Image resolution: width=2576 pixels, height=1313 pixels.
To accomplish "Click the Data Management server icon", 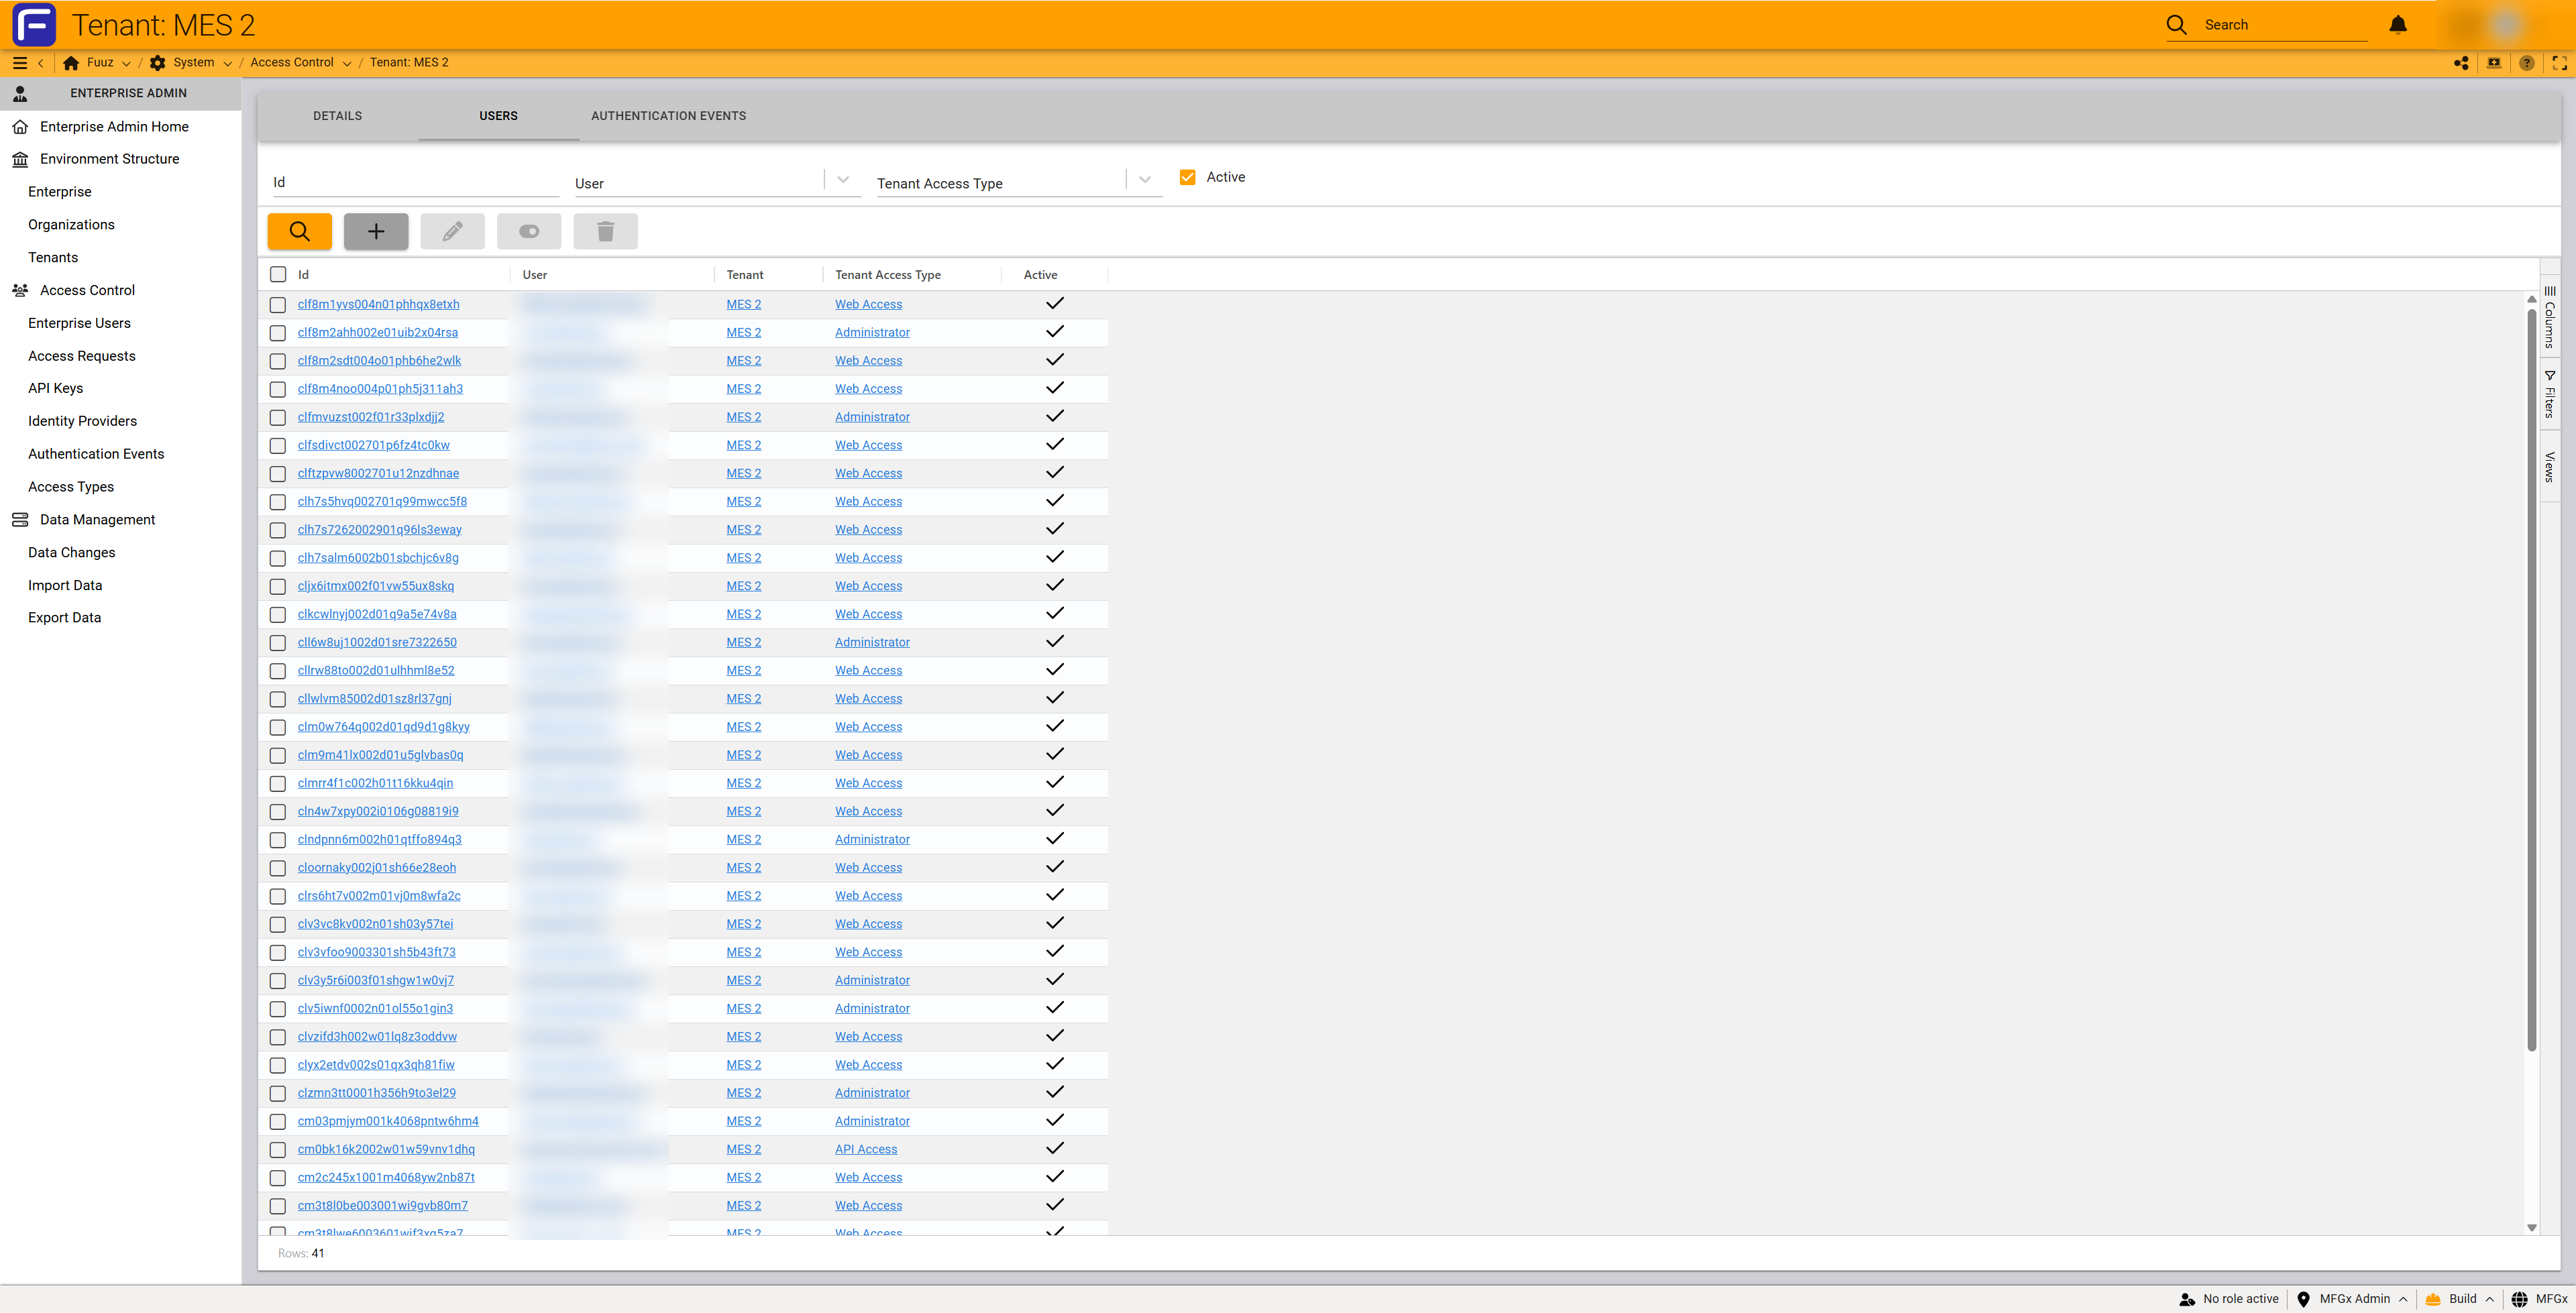I will [20, 520].
